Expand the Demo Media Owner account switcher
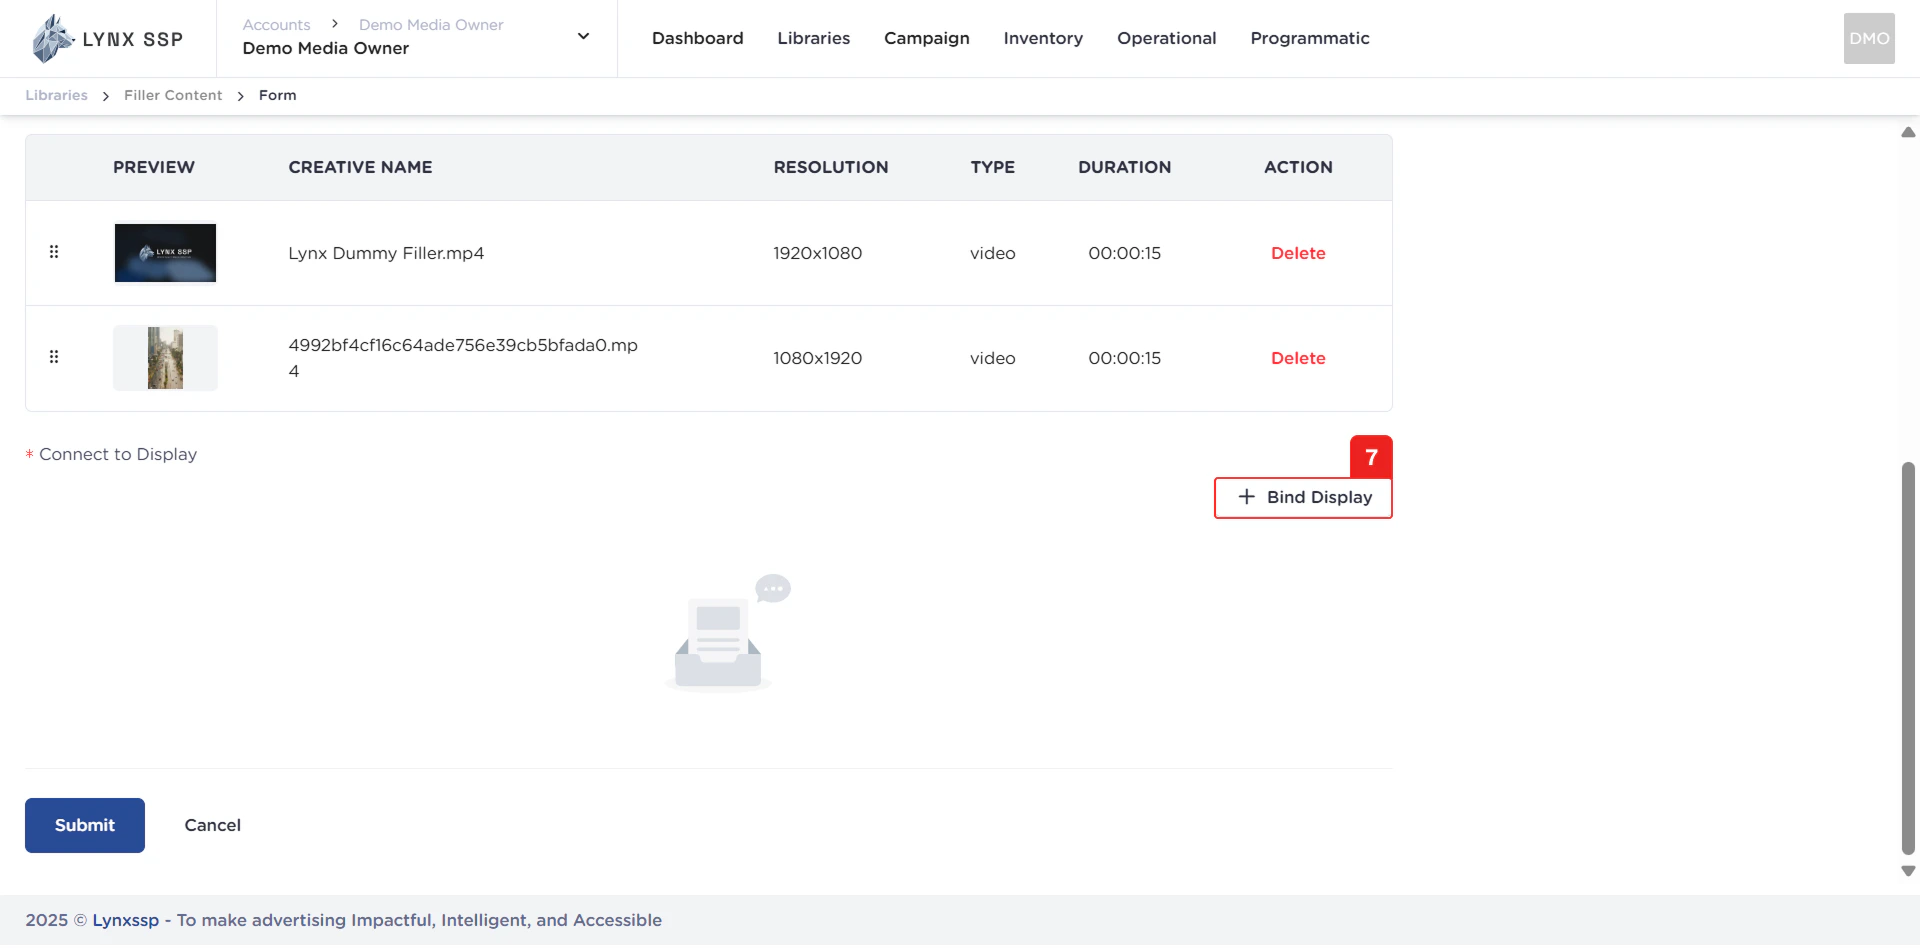This screenshot has height=948, width=1920. pos(582,36)
